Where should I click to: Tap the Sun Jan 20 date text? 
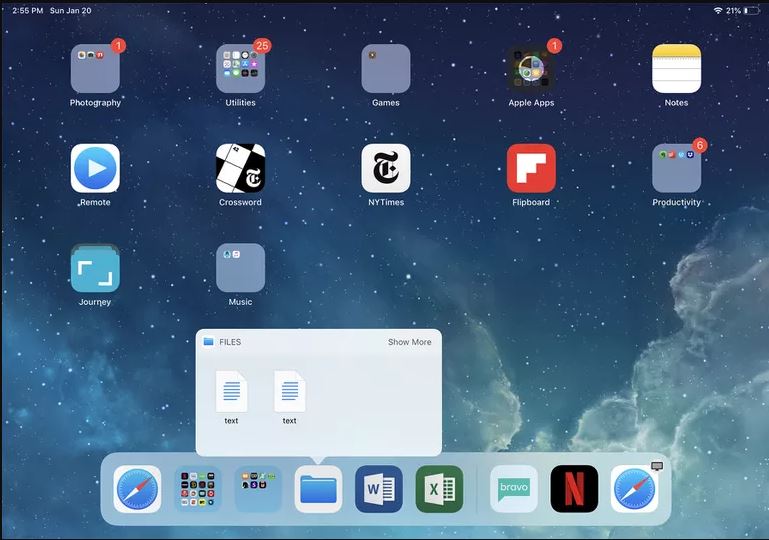pos(71,10)
